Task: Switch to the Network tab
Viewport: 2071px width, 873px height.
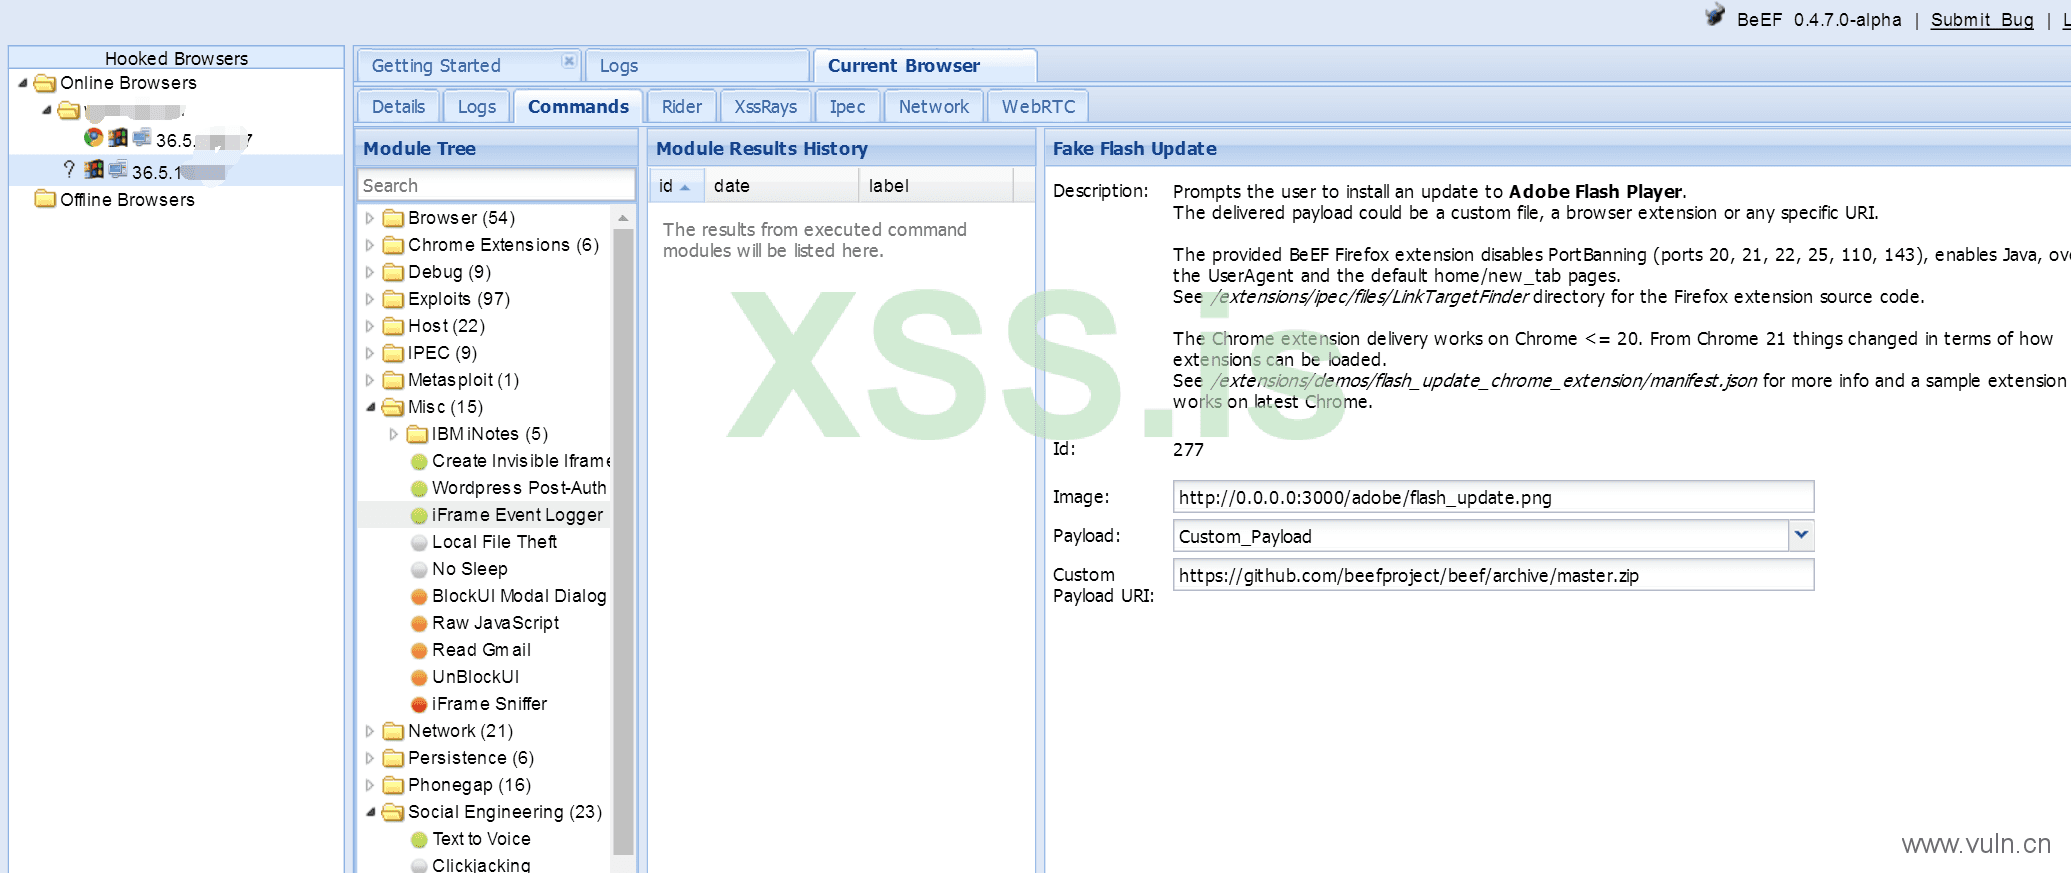Action: 934,107
